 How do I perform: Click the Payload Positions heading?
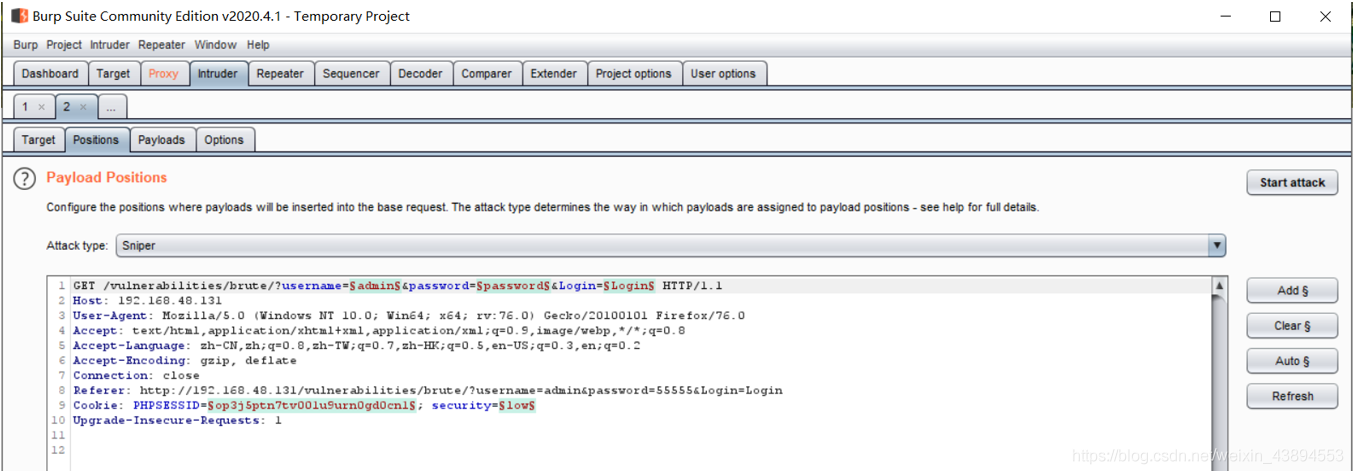click(107, 178)
